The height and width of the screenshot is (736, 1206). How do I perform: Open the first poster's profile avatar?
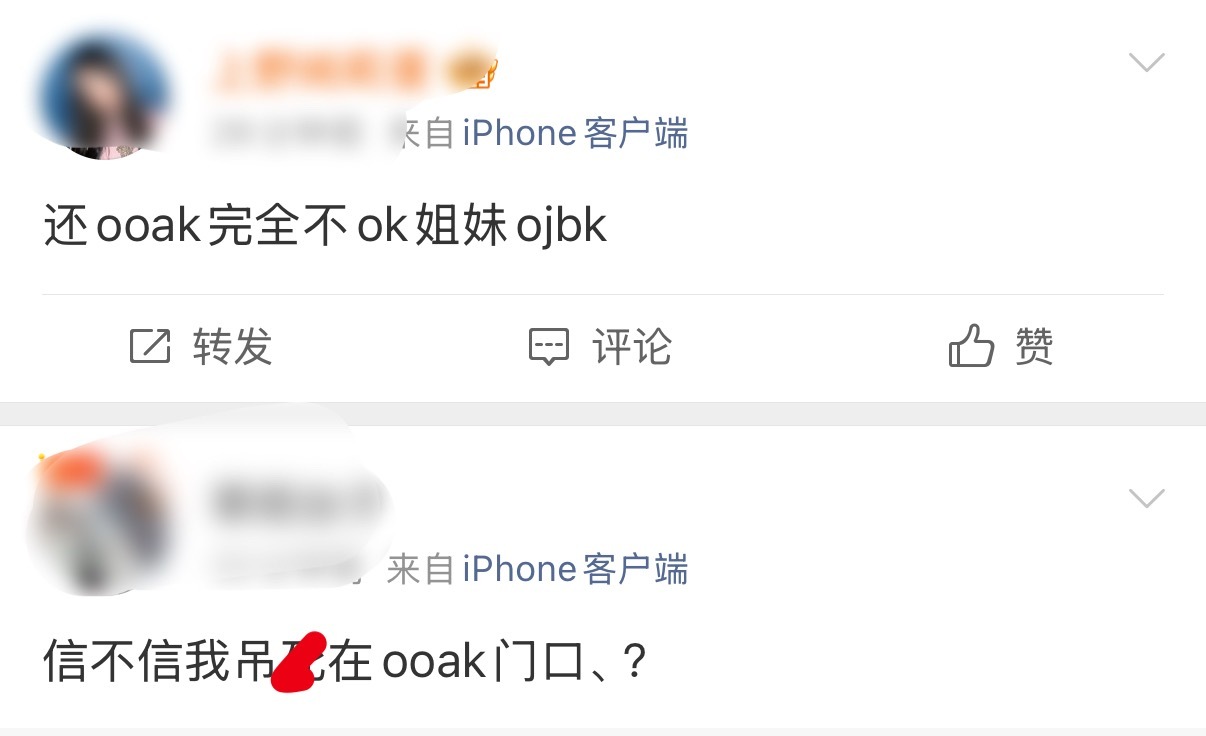coord(102,97)
